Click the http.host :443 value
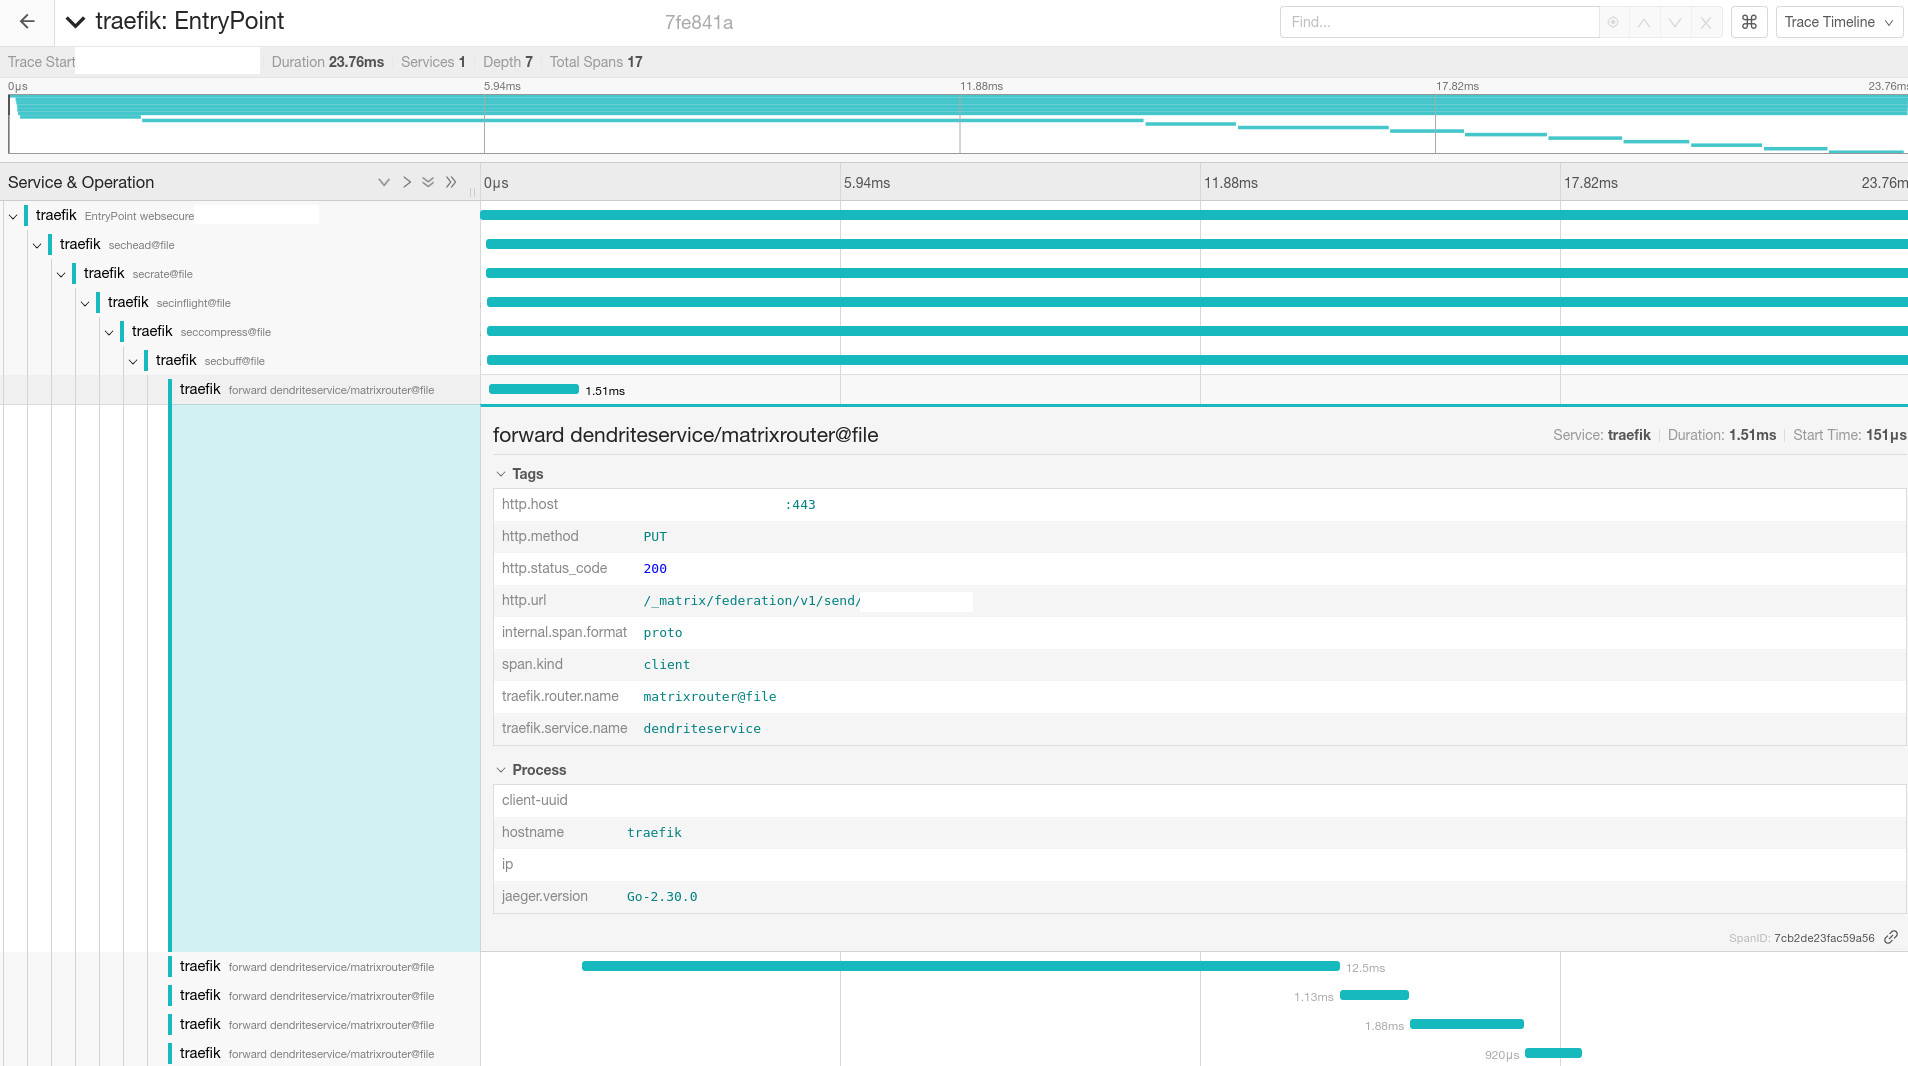The height and width of the screenshot is (1066, 1908). pos(800,505)
